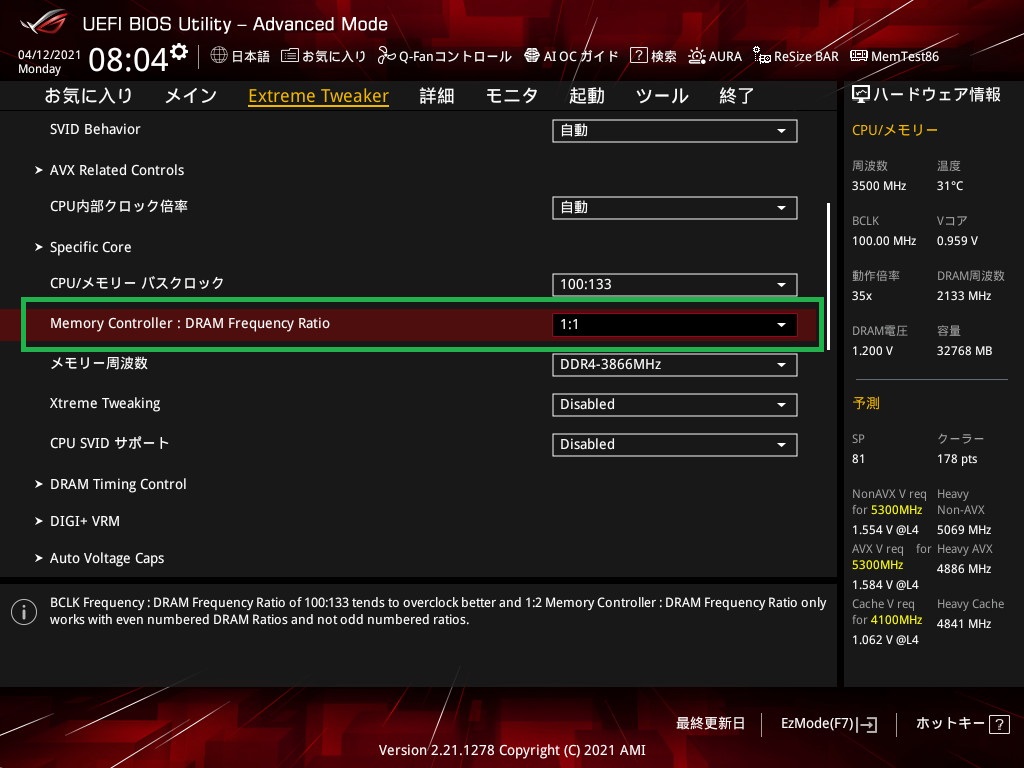Open CPU/メモリー バスクロック dropdown showing 100:133
This screenshot has height=768, width=1024.
(x=675, y=285)
